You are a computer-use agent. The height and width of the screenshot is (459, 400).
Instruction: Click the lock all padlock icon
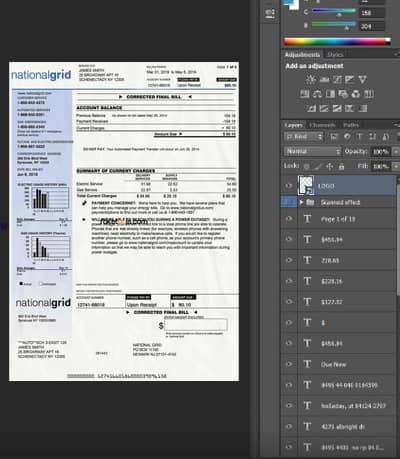[x=341, y=166]
